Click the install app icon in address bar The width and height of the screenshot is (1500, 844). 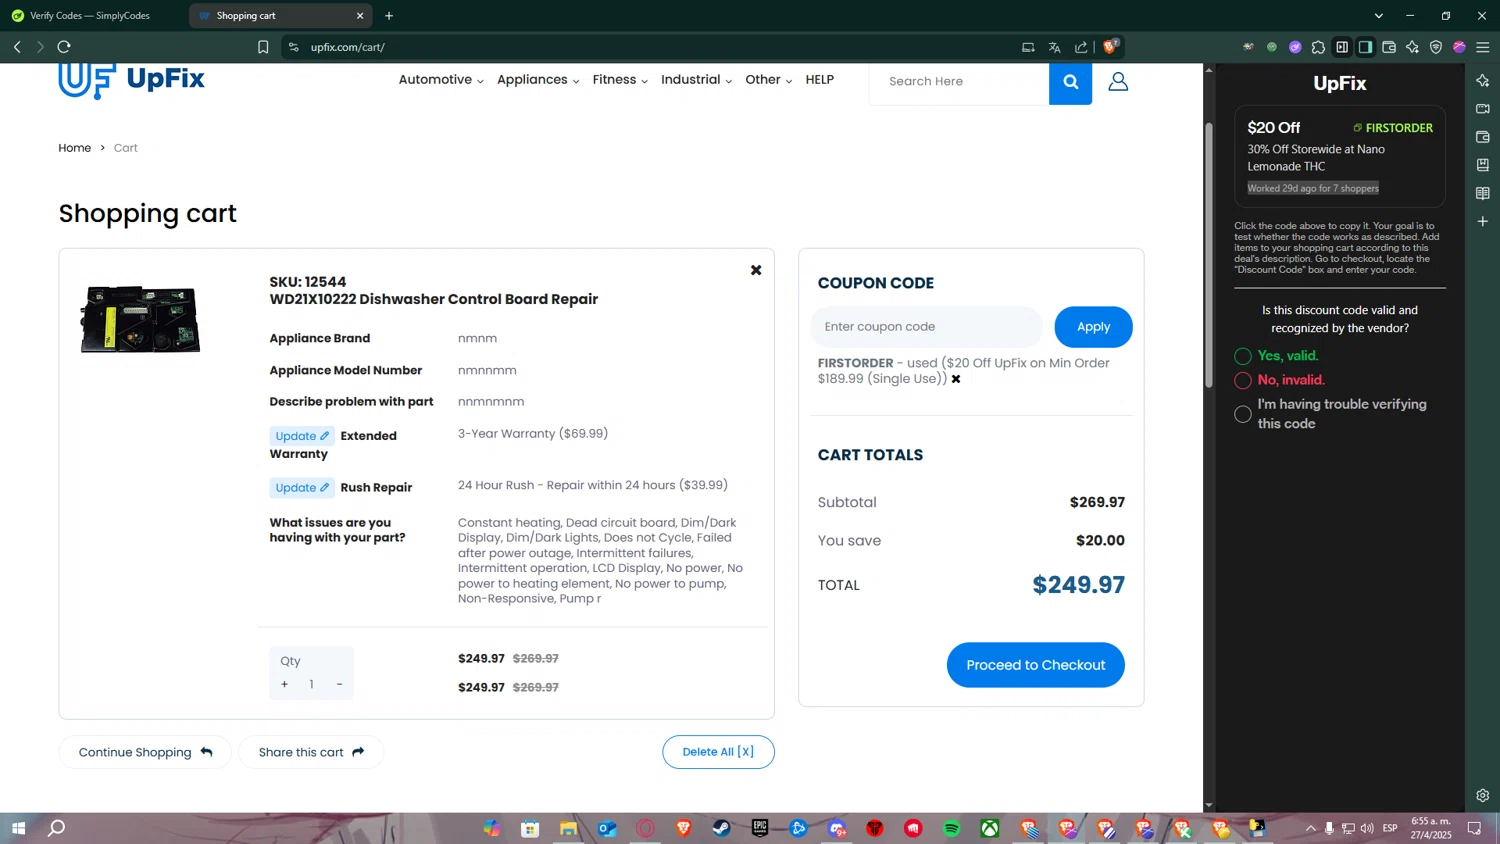click(1028, 47)
